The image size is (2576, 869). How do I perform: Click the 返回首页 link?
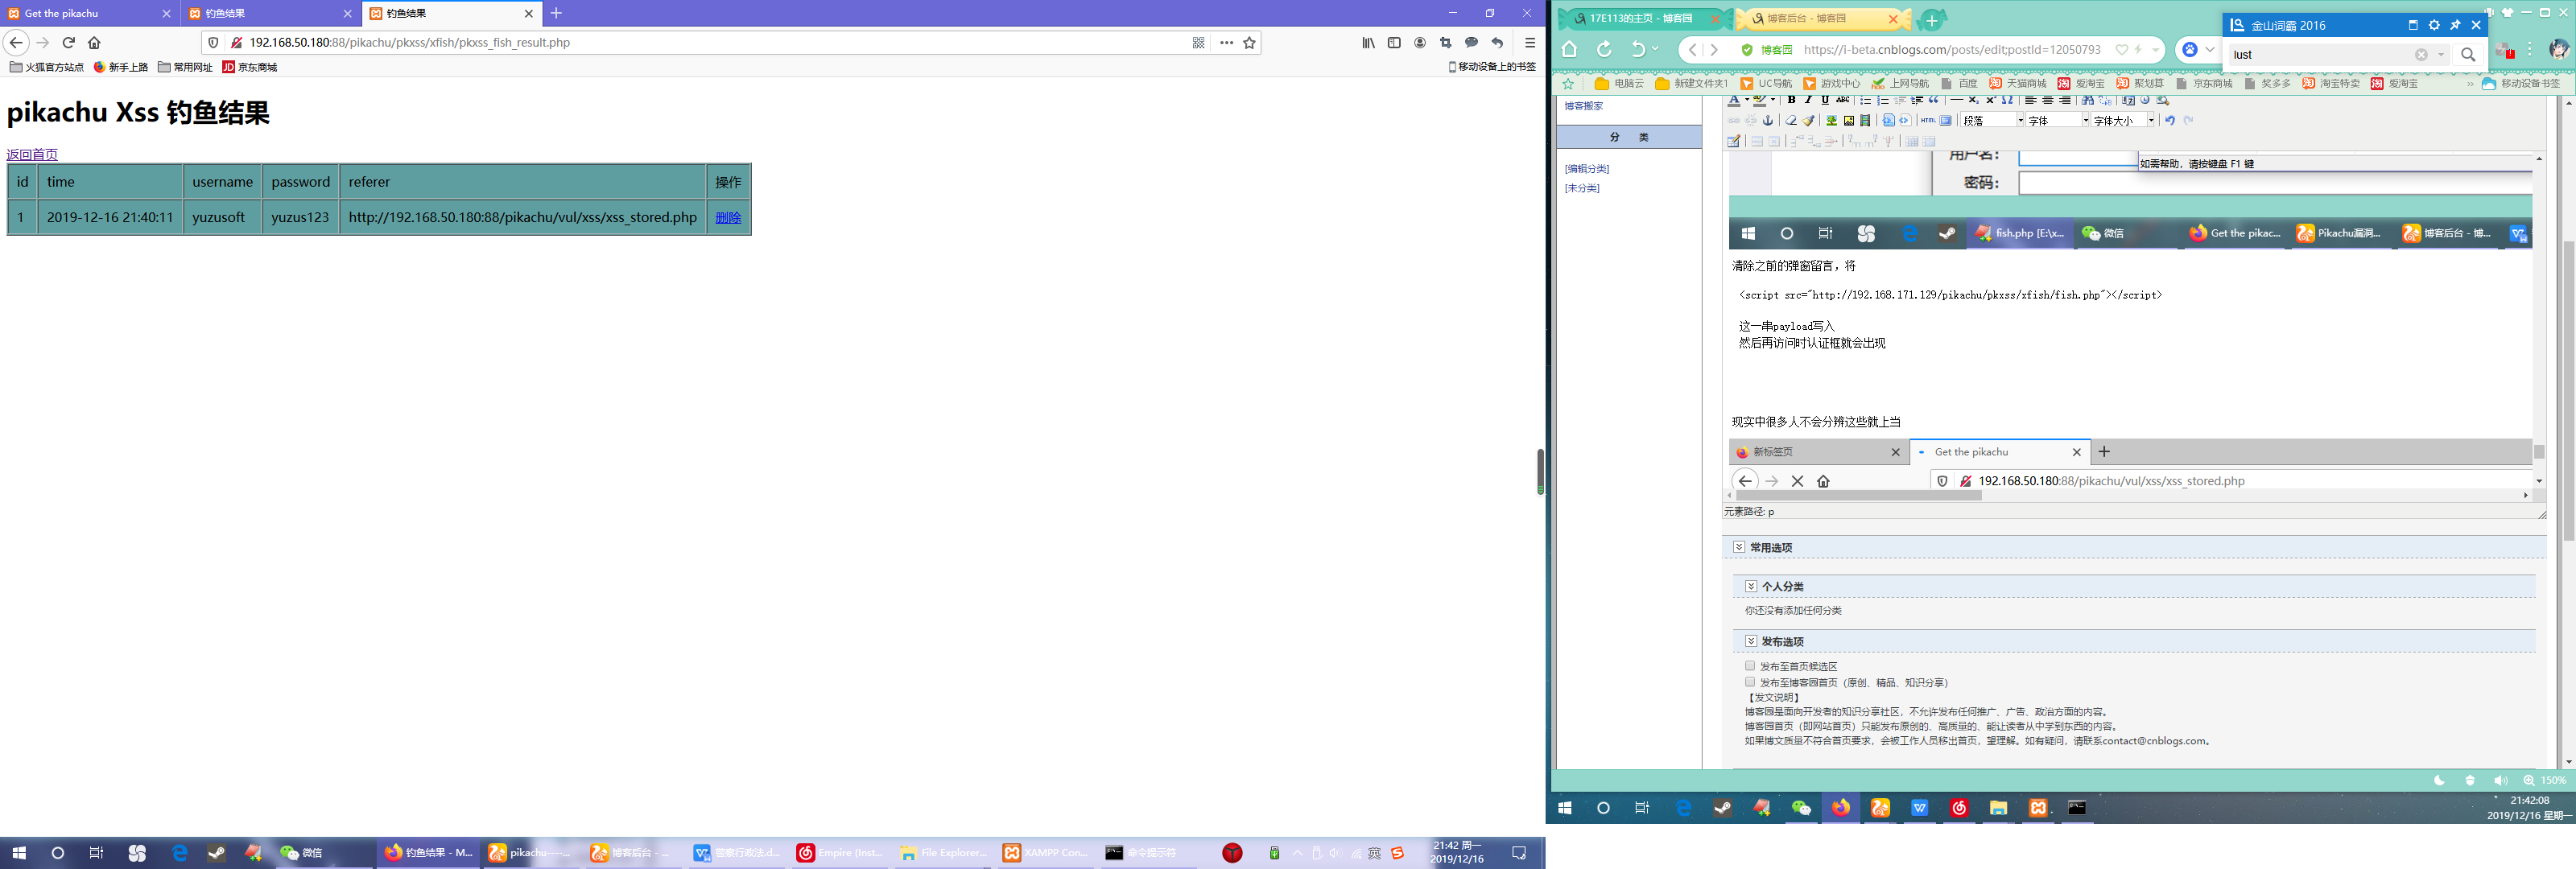[32, 154]
